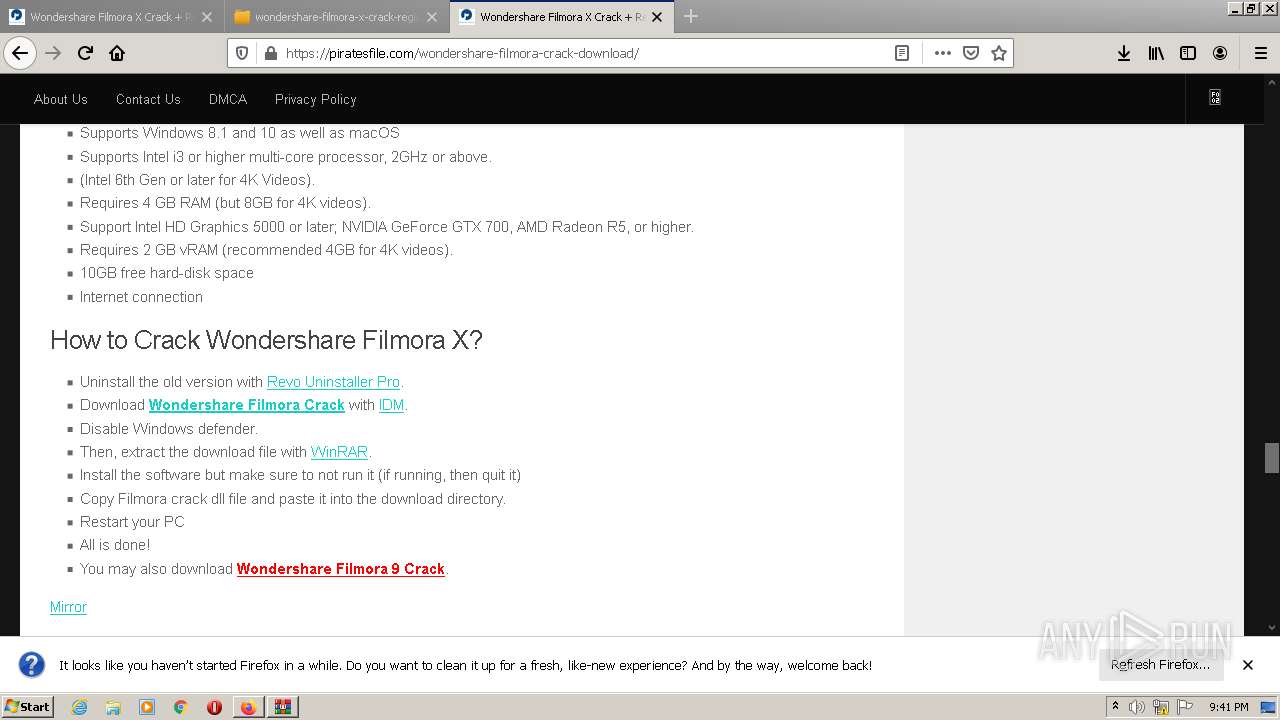Viewport: 1280px width, 720px height.
Task: Open the Firefox account menu
Action: (x=1220, y=53)
